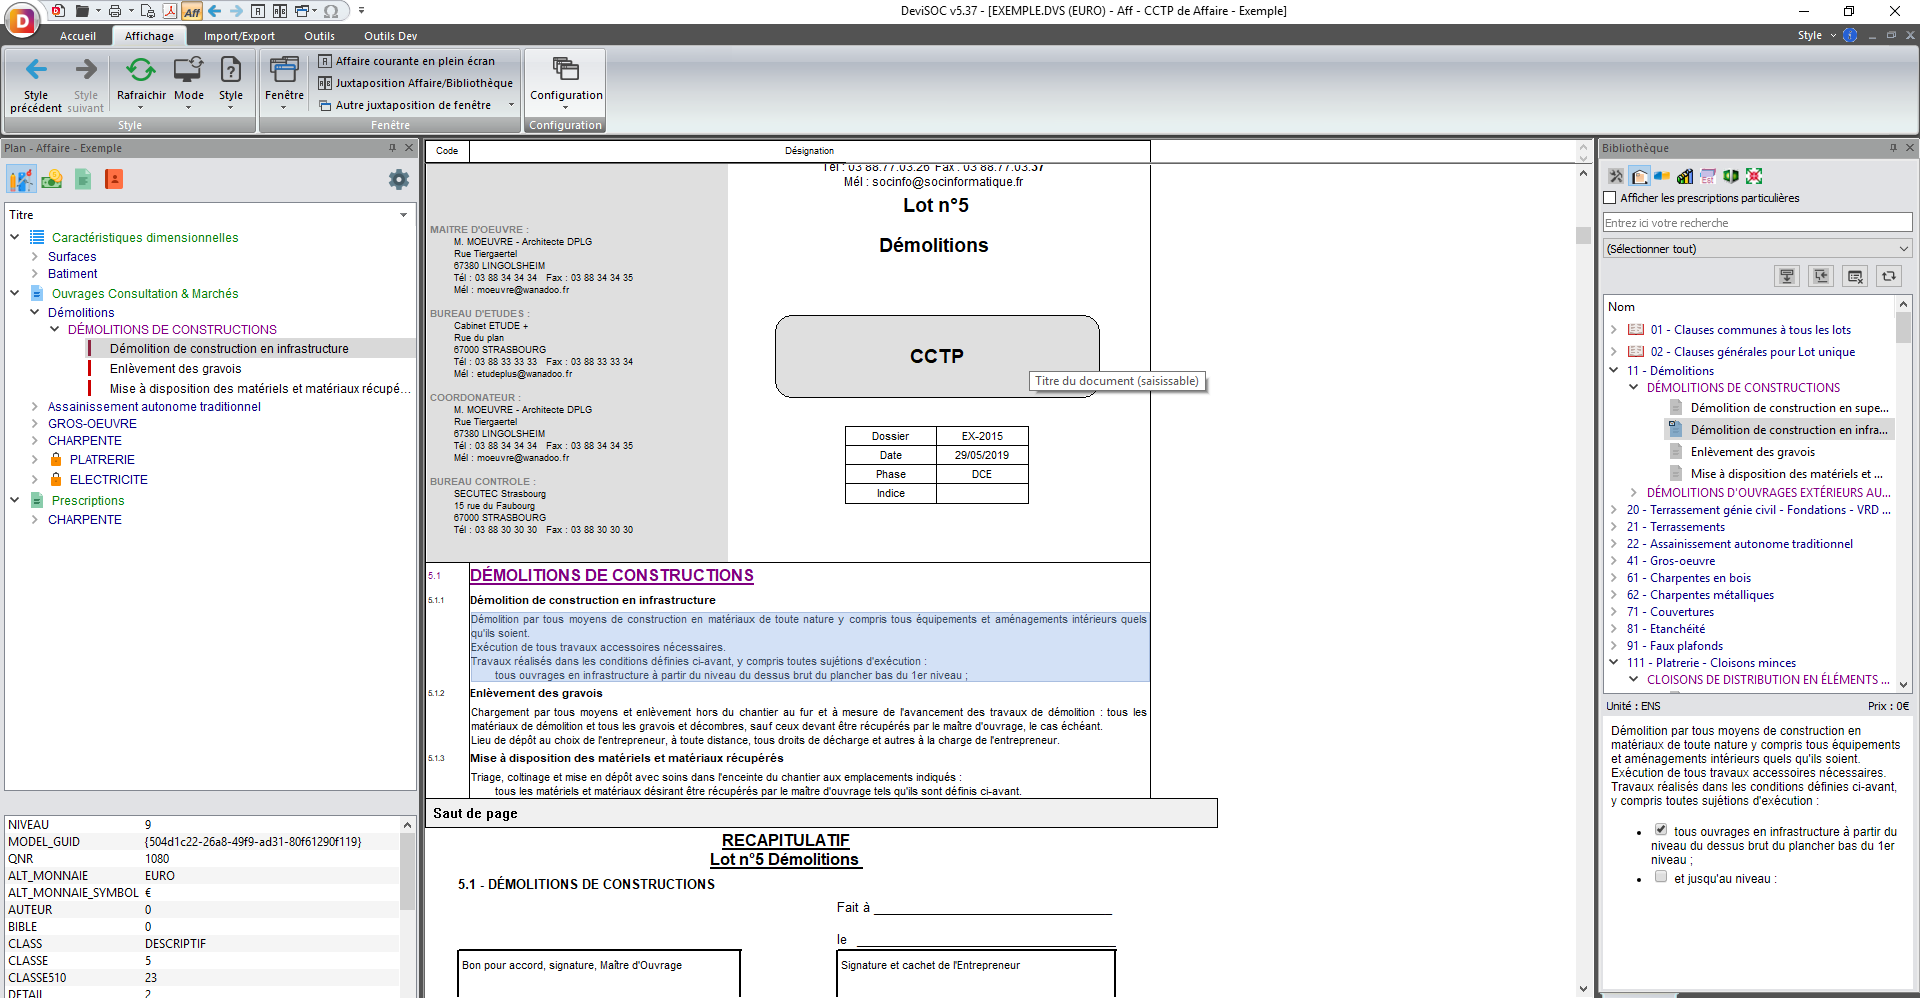
Task: Select PLATRERIE item in Plan tree
Action: click(x=102, y=459)
